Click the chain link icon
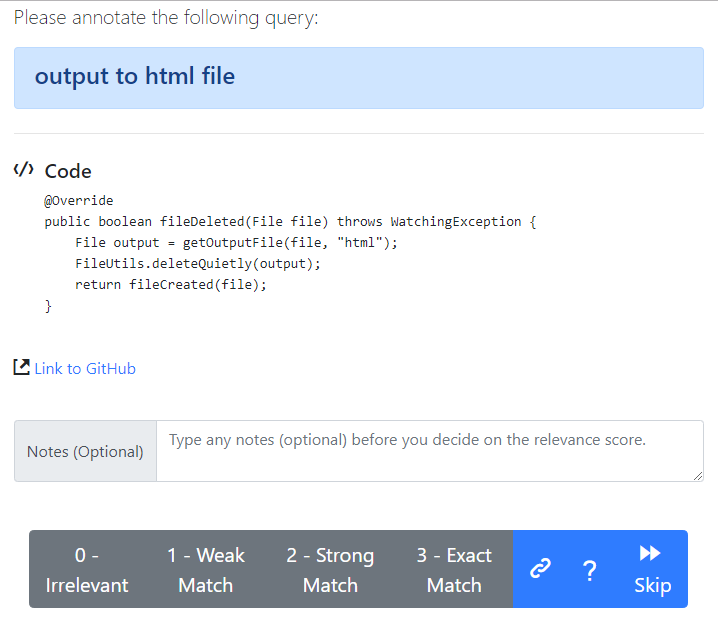Viewport: 718px width, 617px height. (541, 569)
